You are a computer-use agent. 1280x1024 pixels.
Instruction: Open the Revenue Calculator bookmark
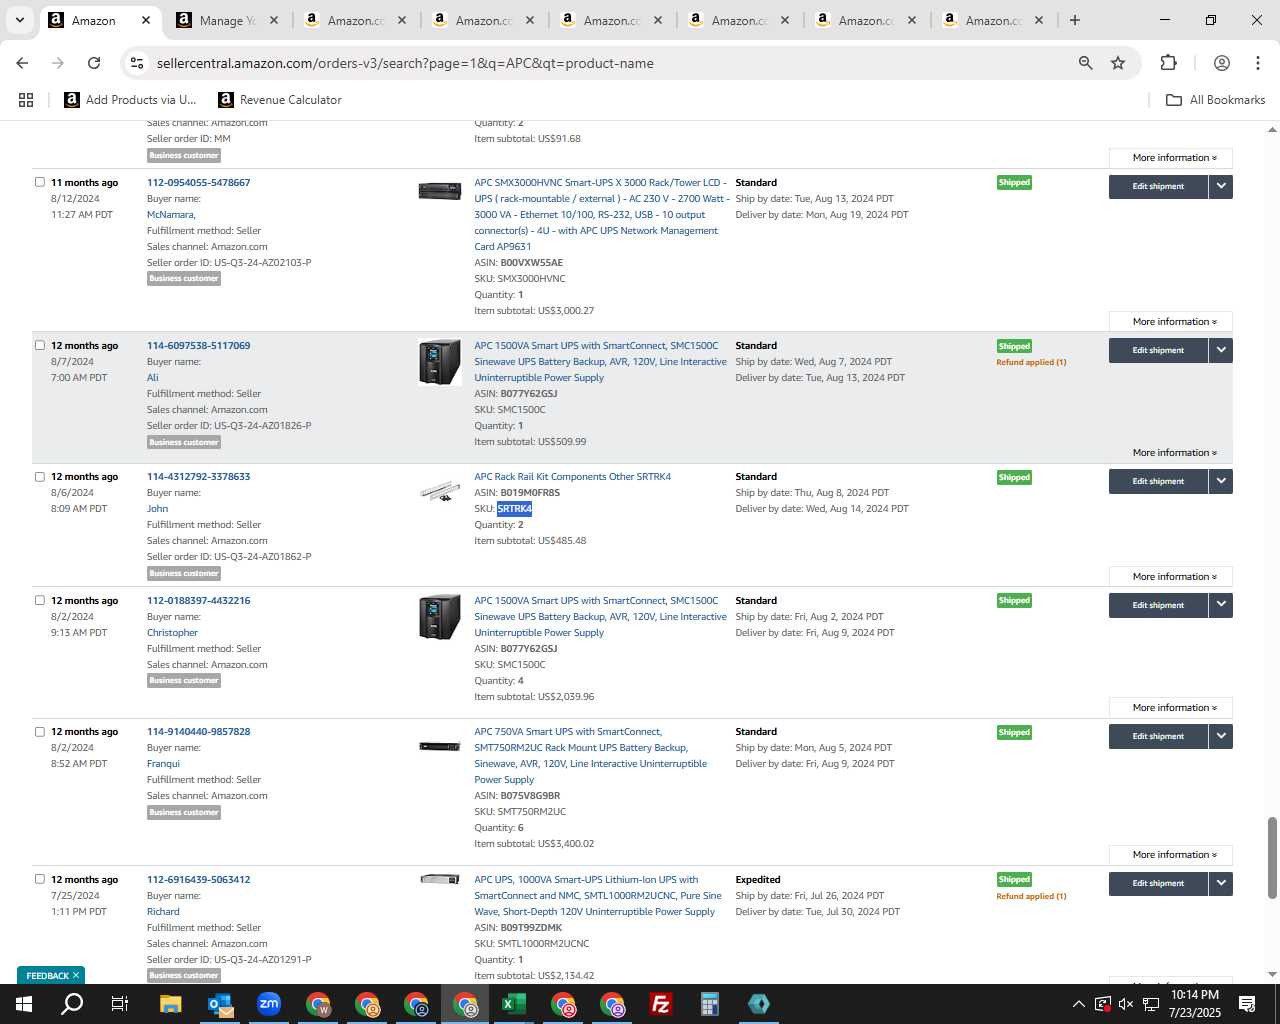(x=280, y=100)
